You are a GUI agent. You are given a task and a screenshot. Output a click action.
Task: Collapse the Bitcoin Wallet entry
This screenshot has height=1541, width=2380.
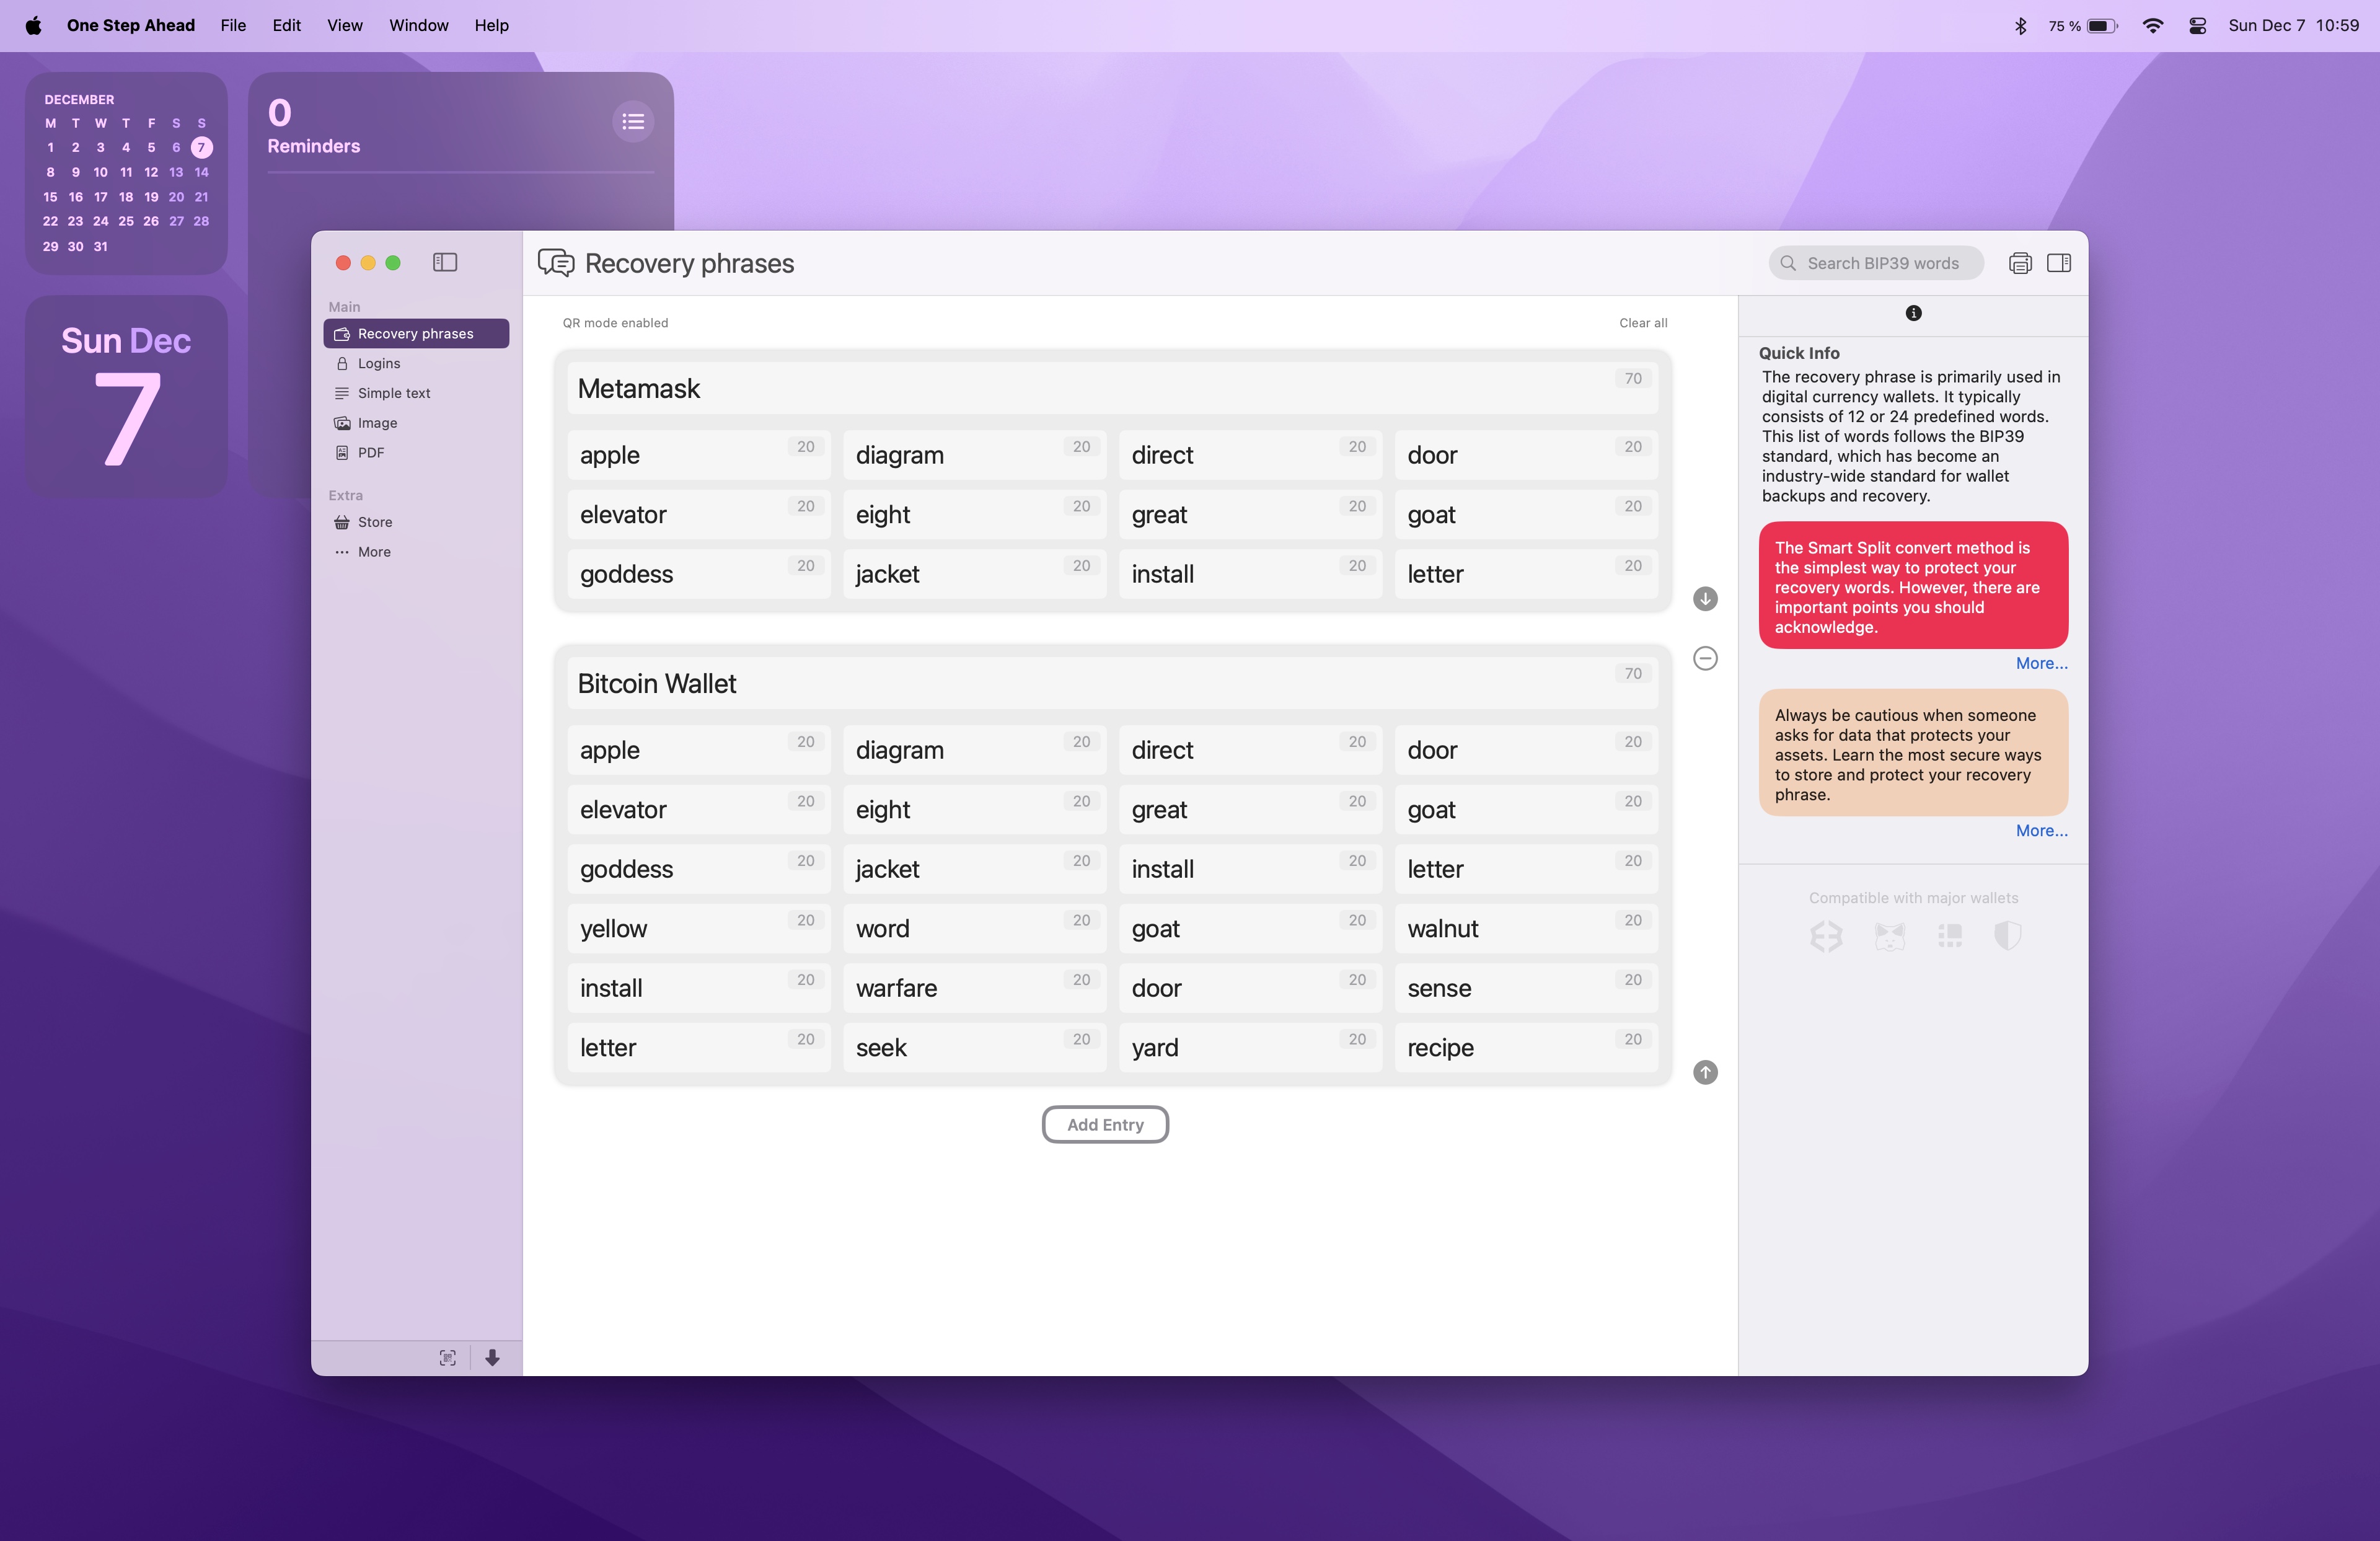click(x=1705, y=658)
